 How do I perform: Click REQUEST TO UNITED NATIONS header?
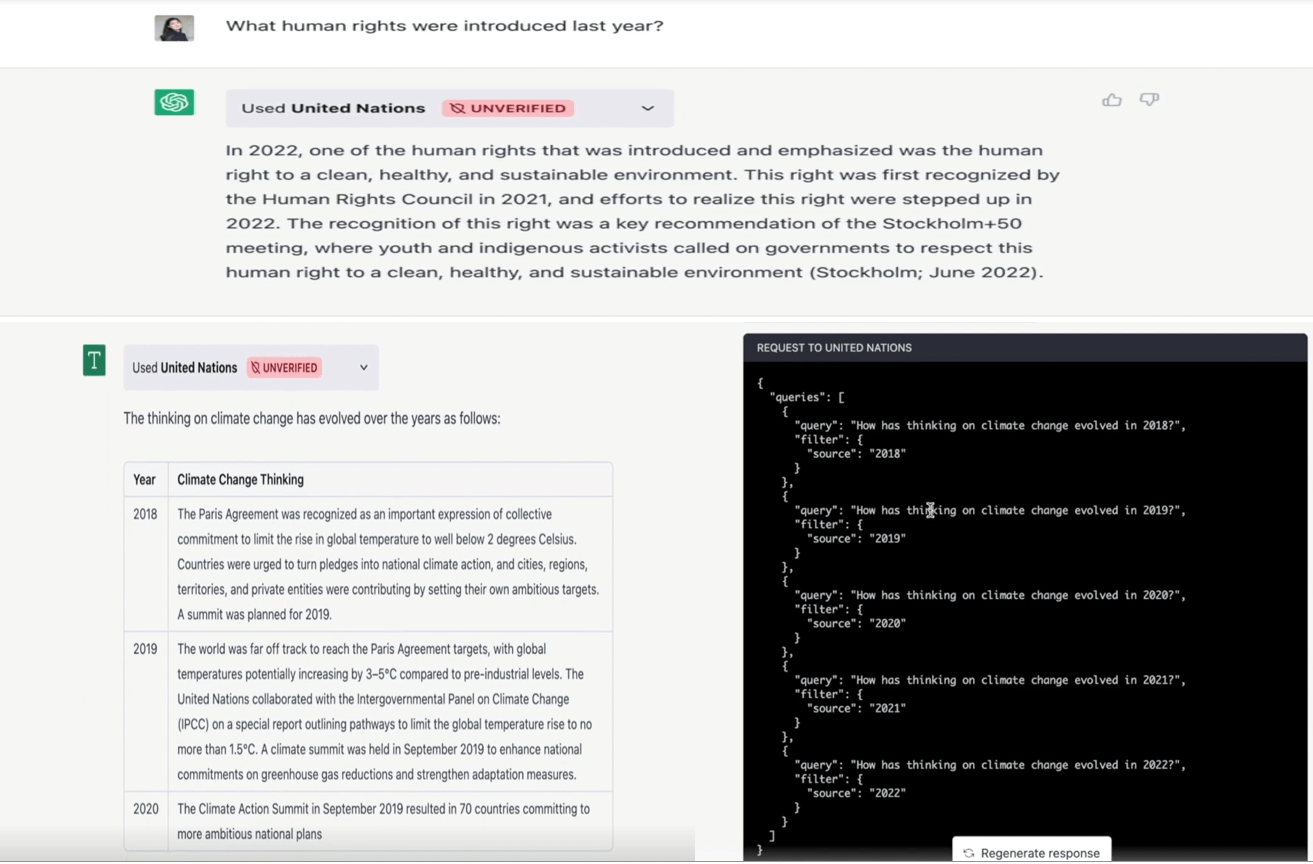click(x=834, y=348)
